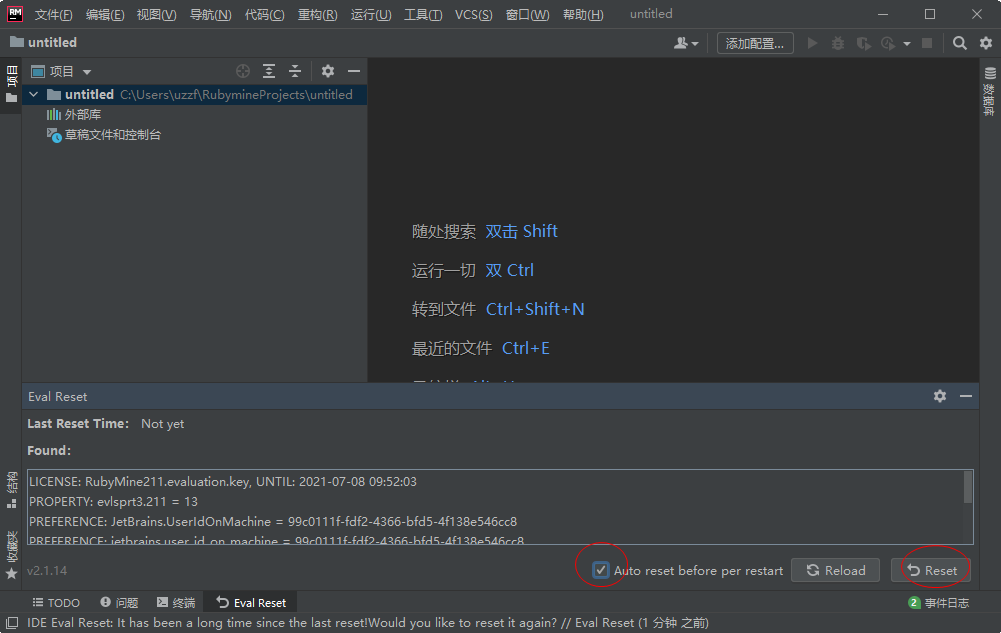Select the Eval Reset bottom tab
Viewport: 1001px width, 633px height.
(251, 602)
